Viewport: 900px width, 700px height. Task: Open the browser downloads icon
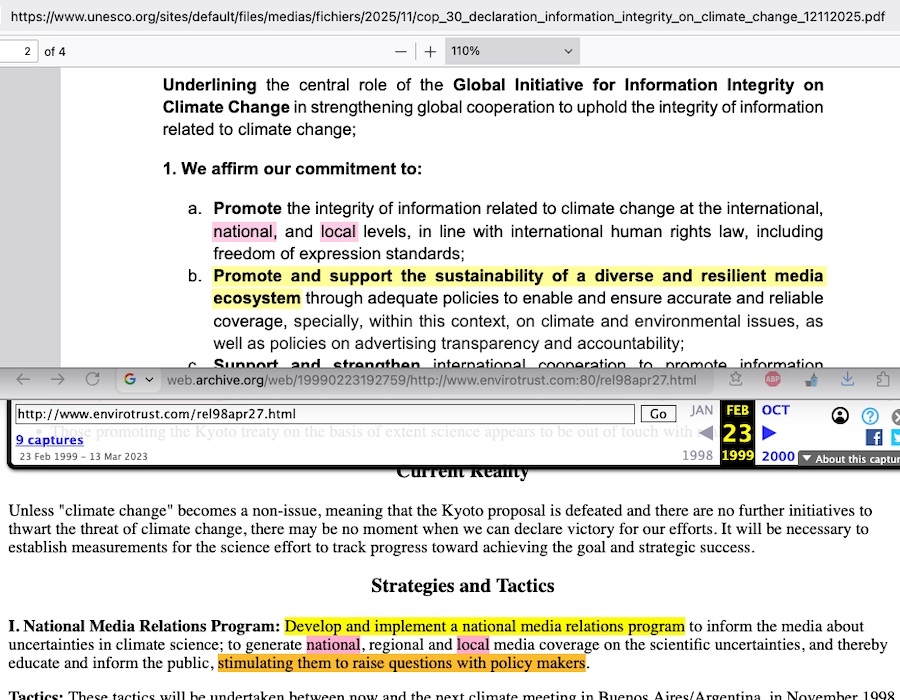(847, 380)
